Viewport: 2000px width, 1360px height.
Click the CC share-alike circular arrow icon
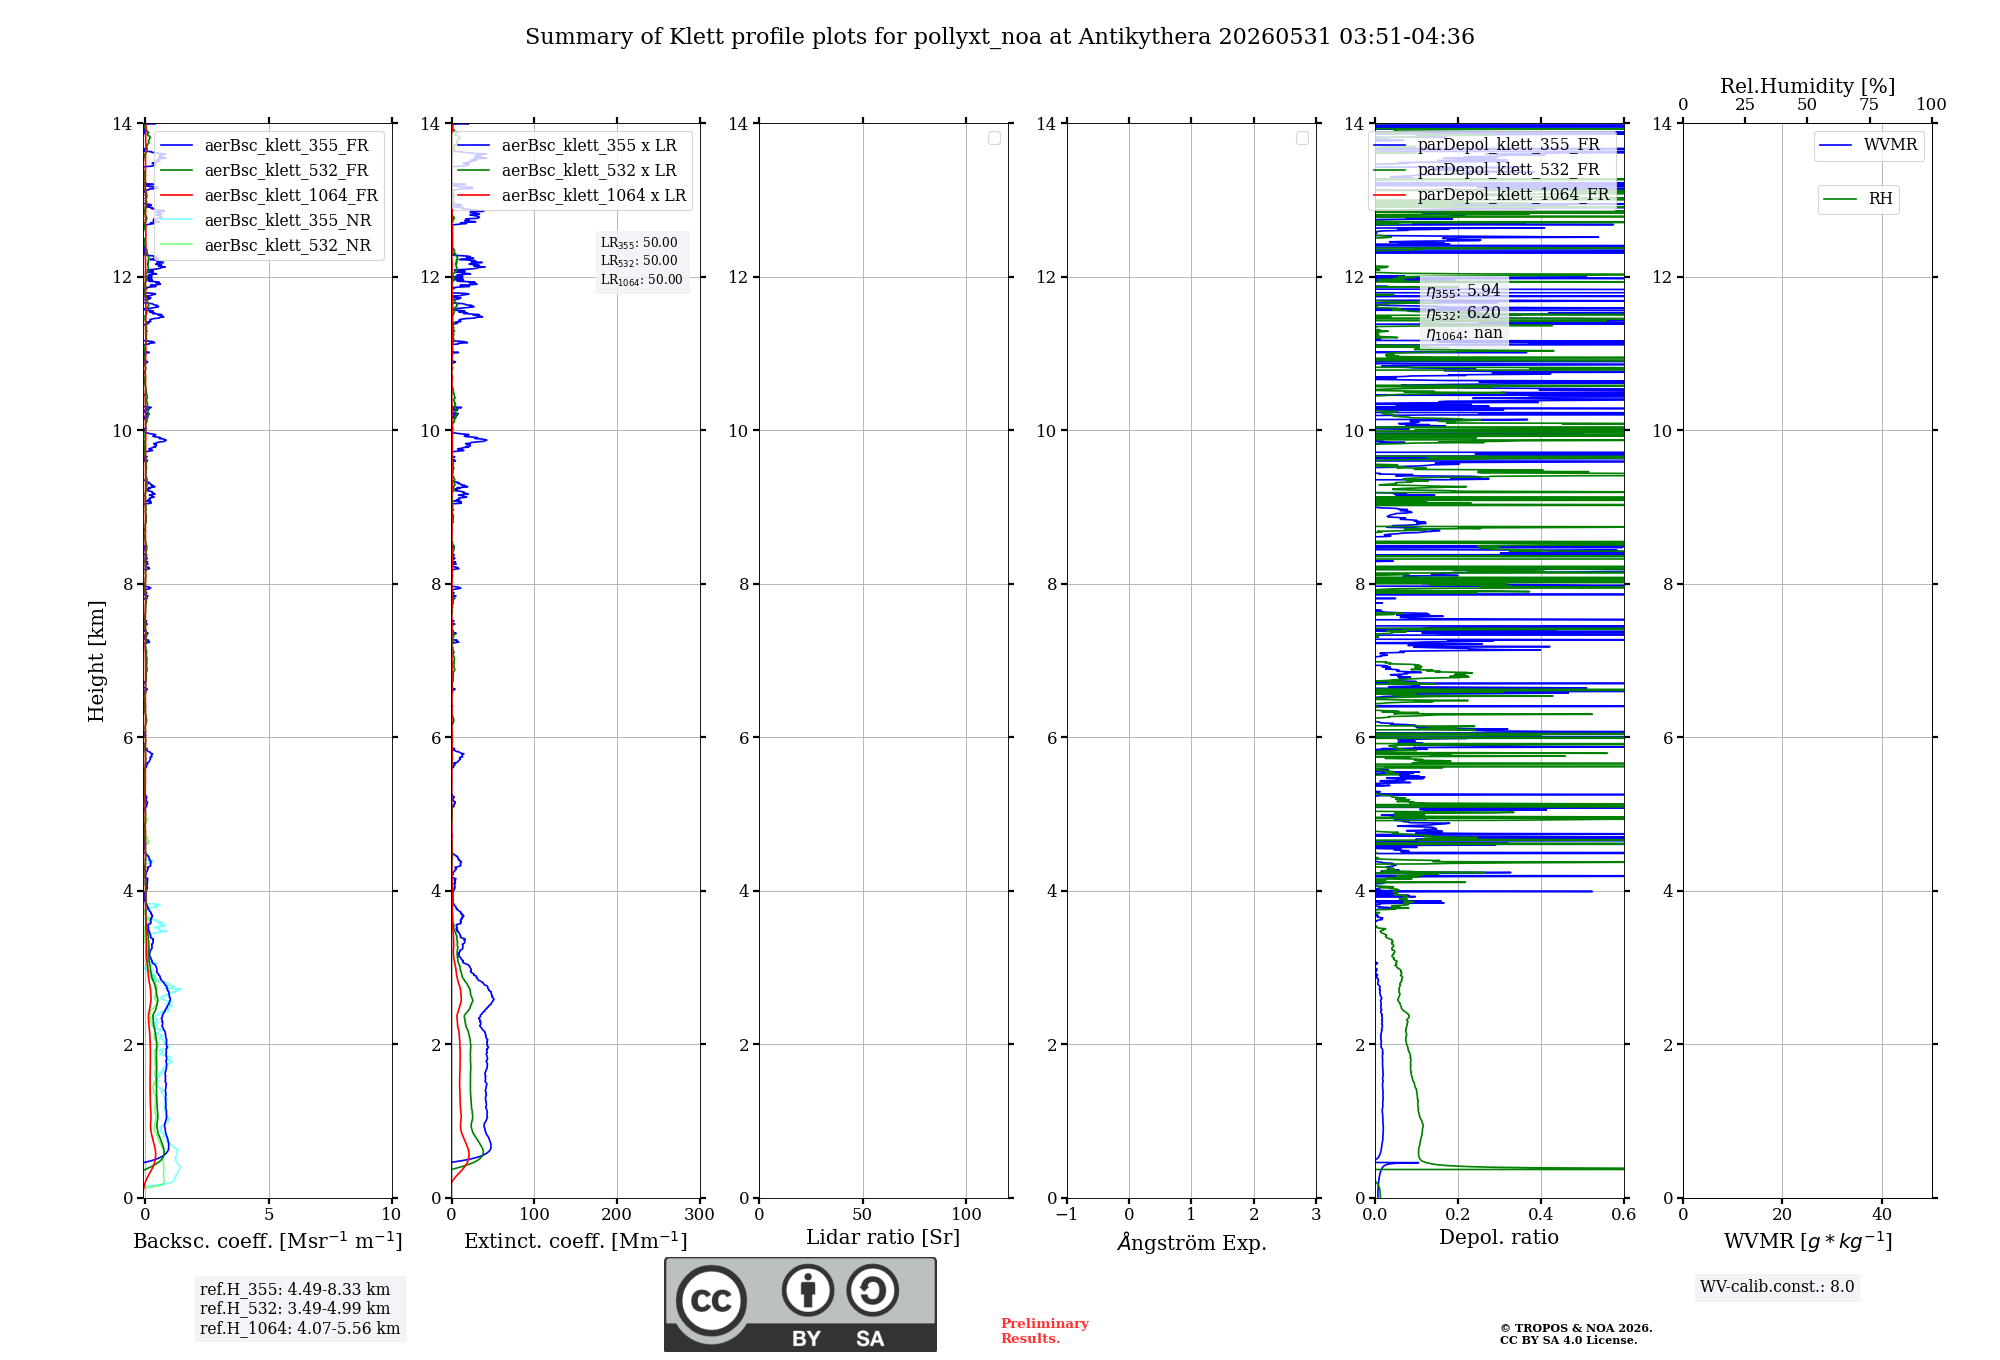873,1290
